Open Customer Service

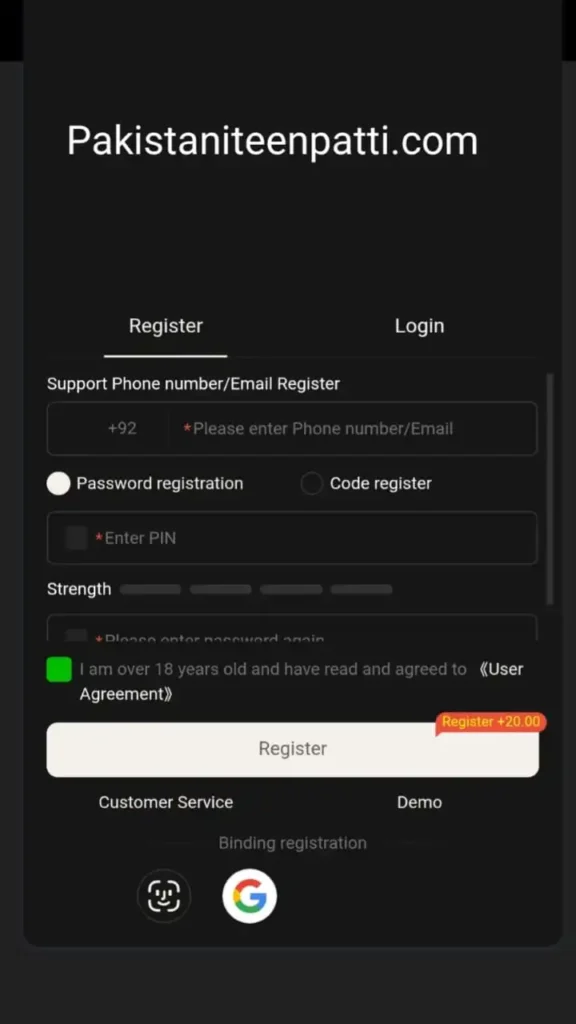point(166,802)
